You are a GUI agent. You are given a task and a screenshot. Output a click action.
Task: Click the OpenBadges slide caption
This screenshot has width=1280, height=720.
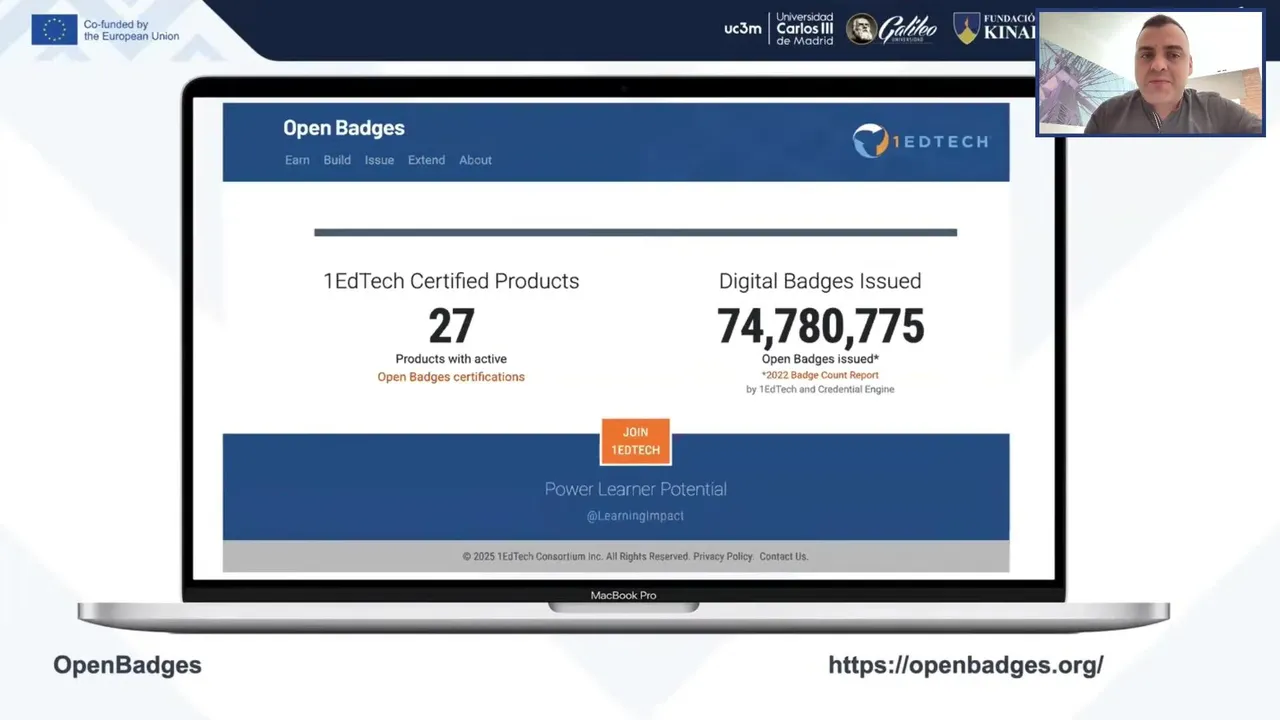(x=127, y=665)
